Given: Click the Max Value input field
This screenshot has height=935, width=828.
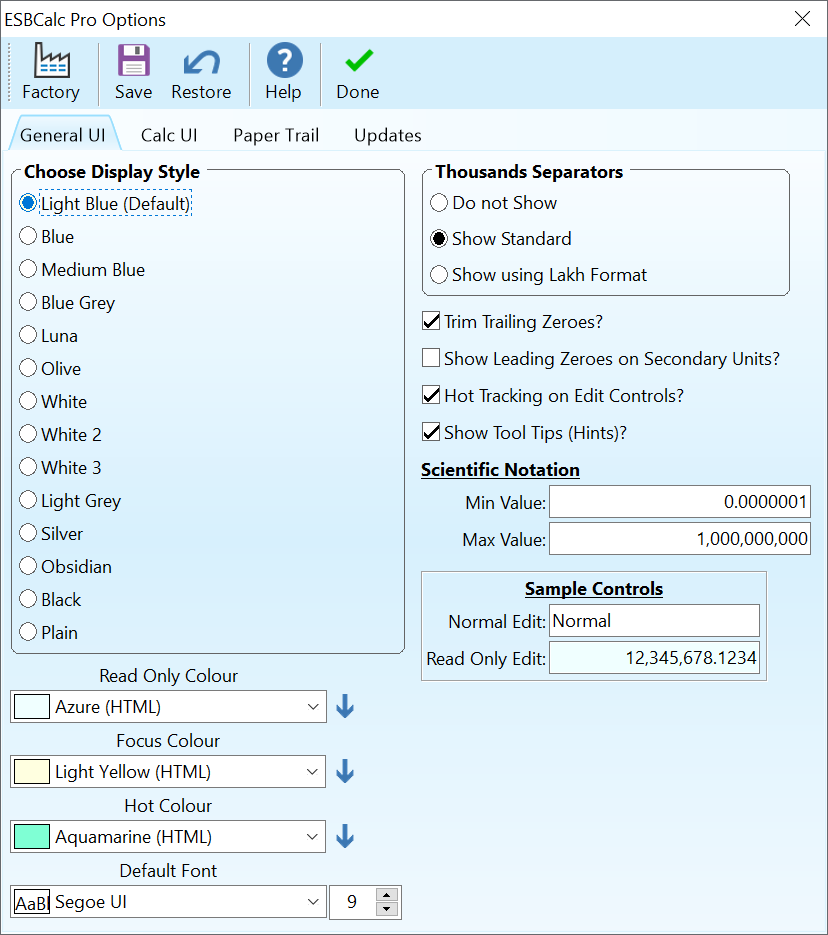Looking at the screenshot, I should point(680,538).
